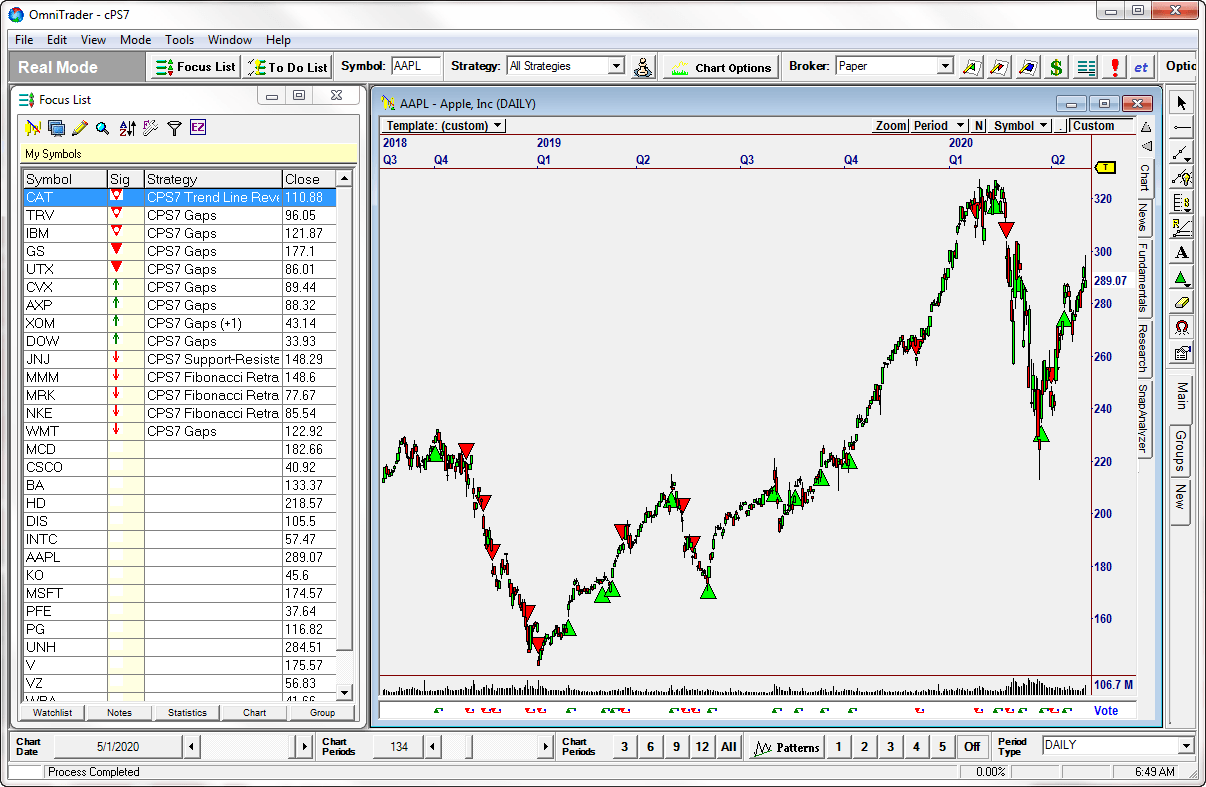Select 12 chart periods button
The height and width of the screenshot is (787, 1206).
coord(702,746)
